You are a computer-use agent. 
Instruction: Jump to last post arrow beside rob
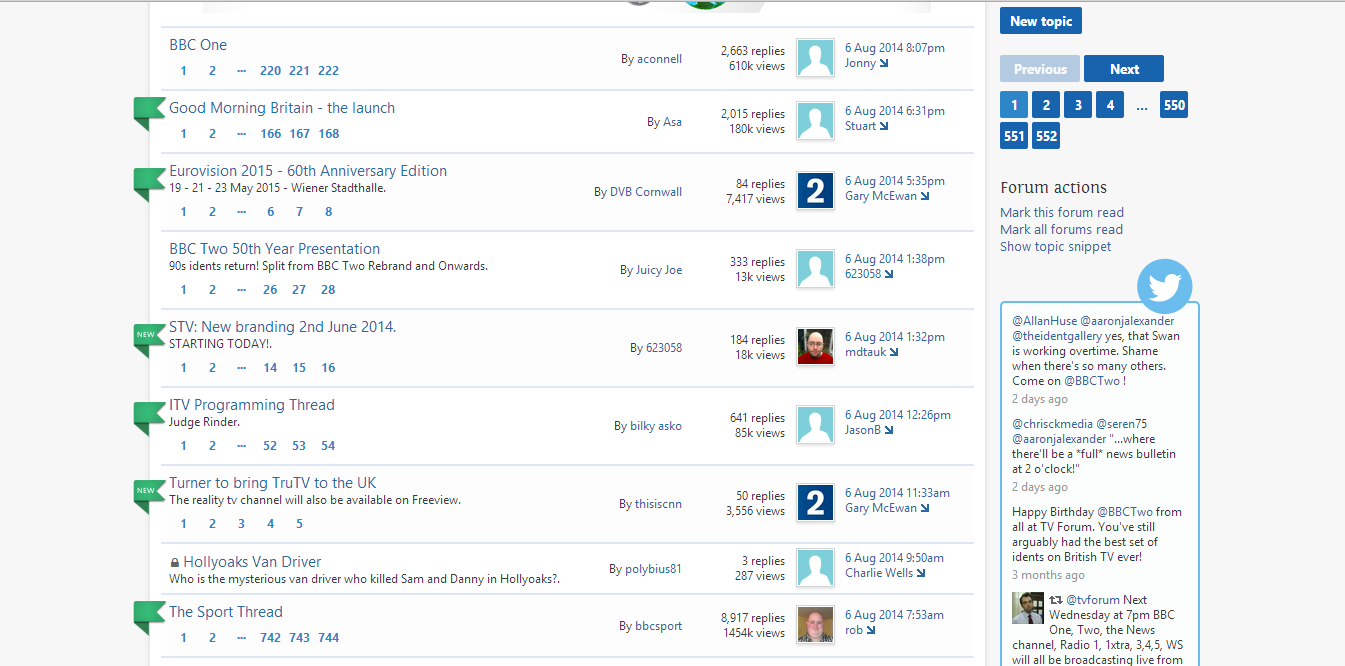871,630
